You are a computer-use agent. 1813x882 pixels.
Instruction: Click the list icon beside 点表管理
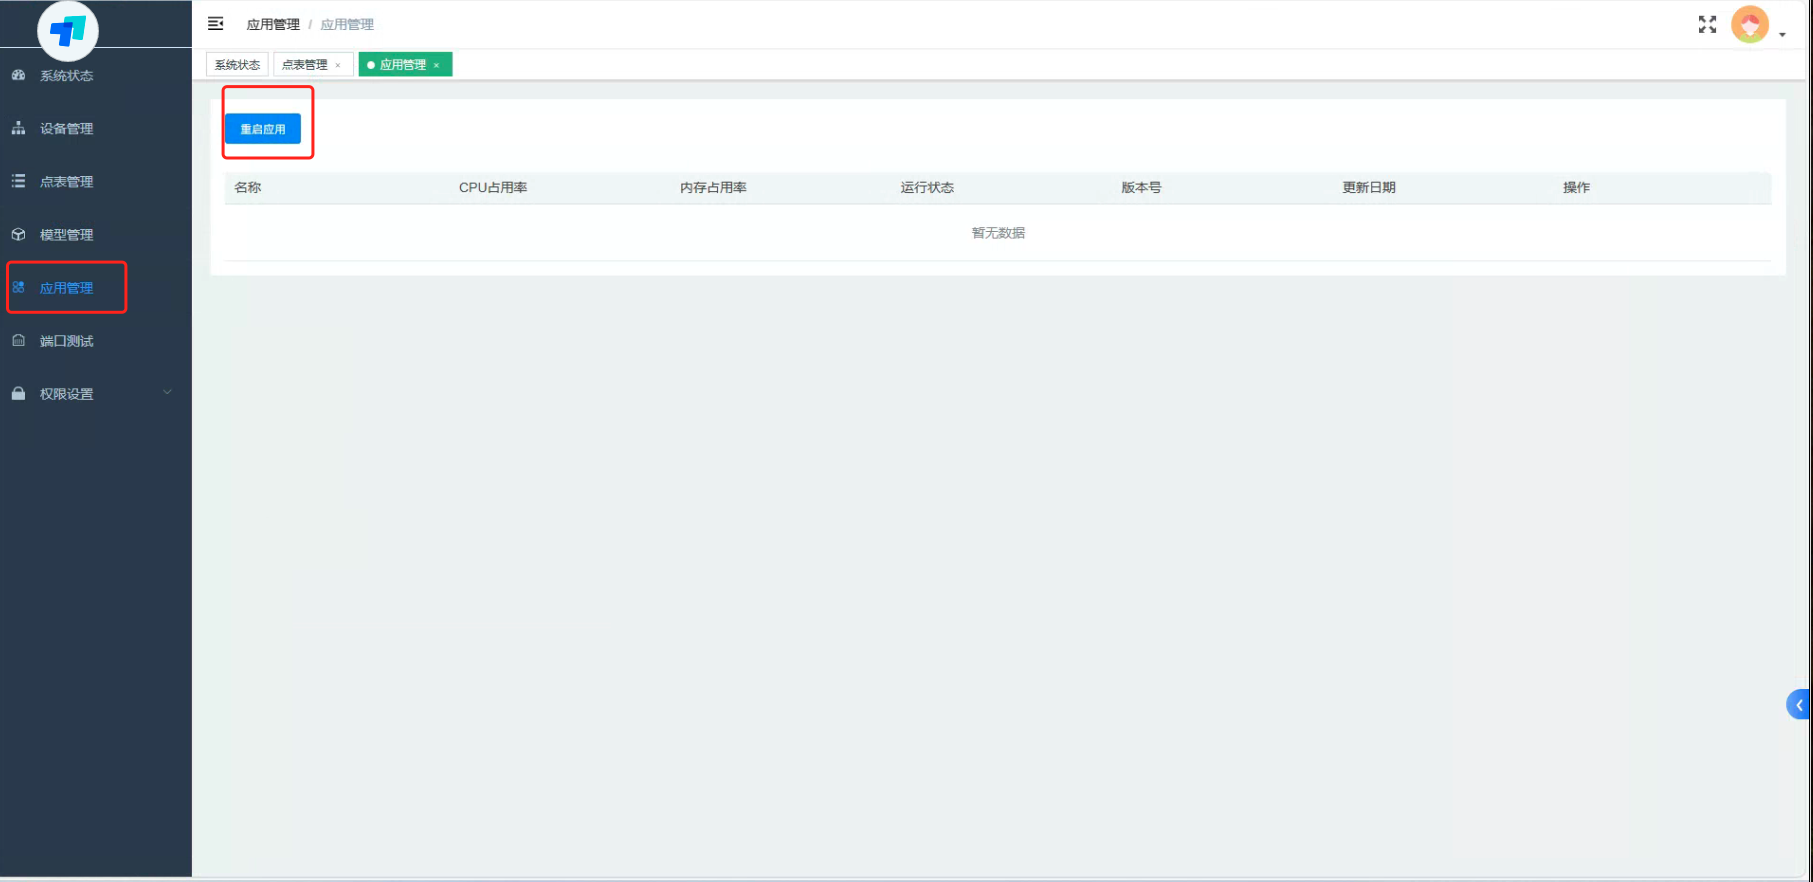[x=18, y=181]
